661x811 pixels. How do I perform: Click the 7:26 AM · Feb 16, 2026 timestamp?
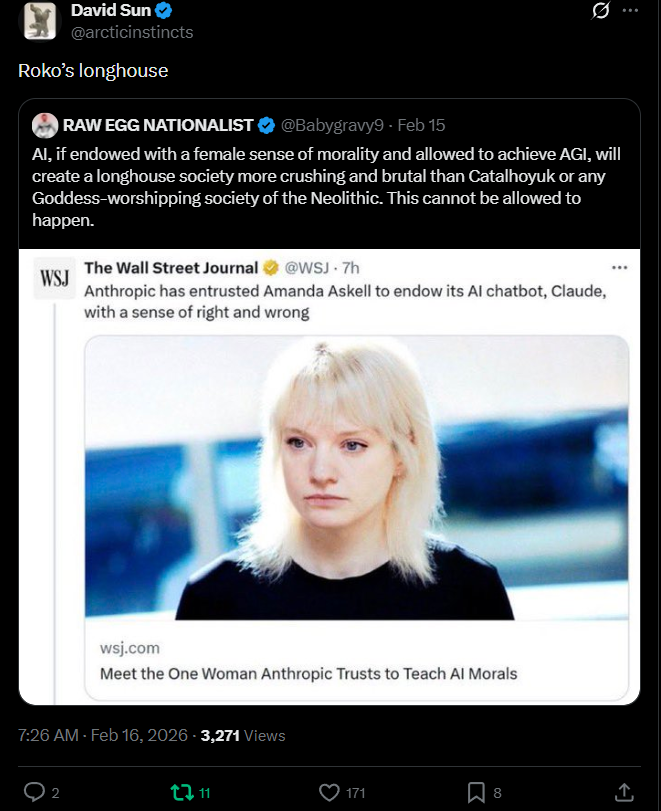click(x=103, y=735)
